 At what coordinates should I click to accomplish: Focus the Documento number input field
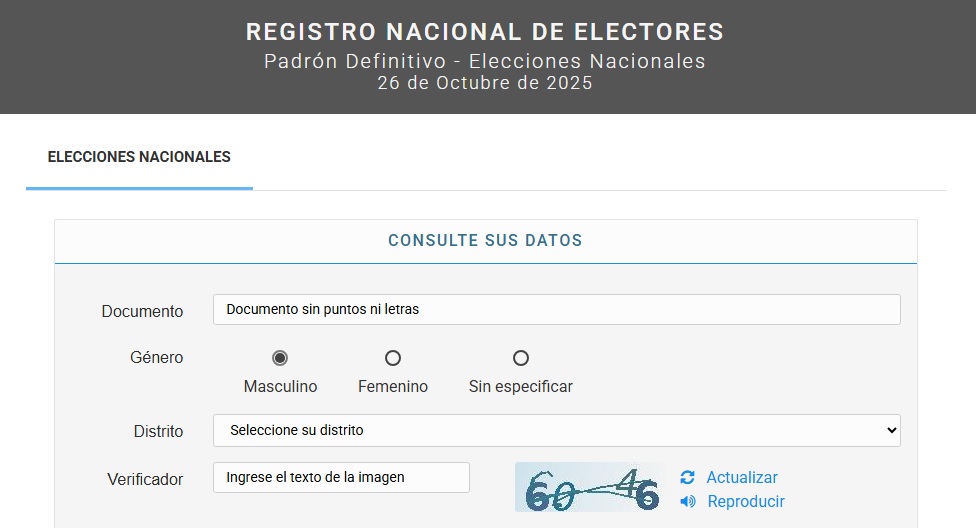[x=556, y=310]
